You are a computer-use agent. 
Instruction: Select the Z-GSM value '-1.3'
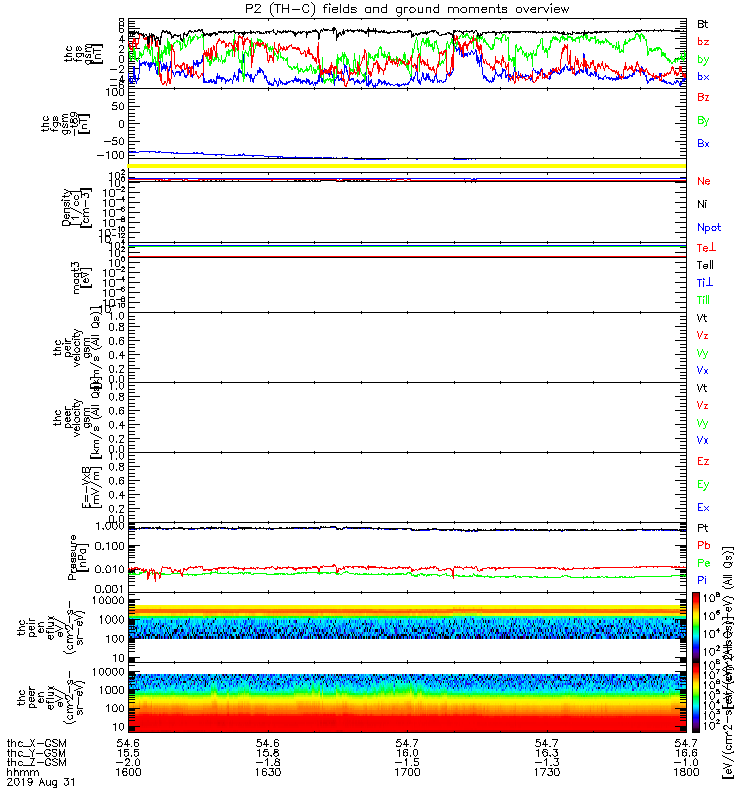(547, 762)
